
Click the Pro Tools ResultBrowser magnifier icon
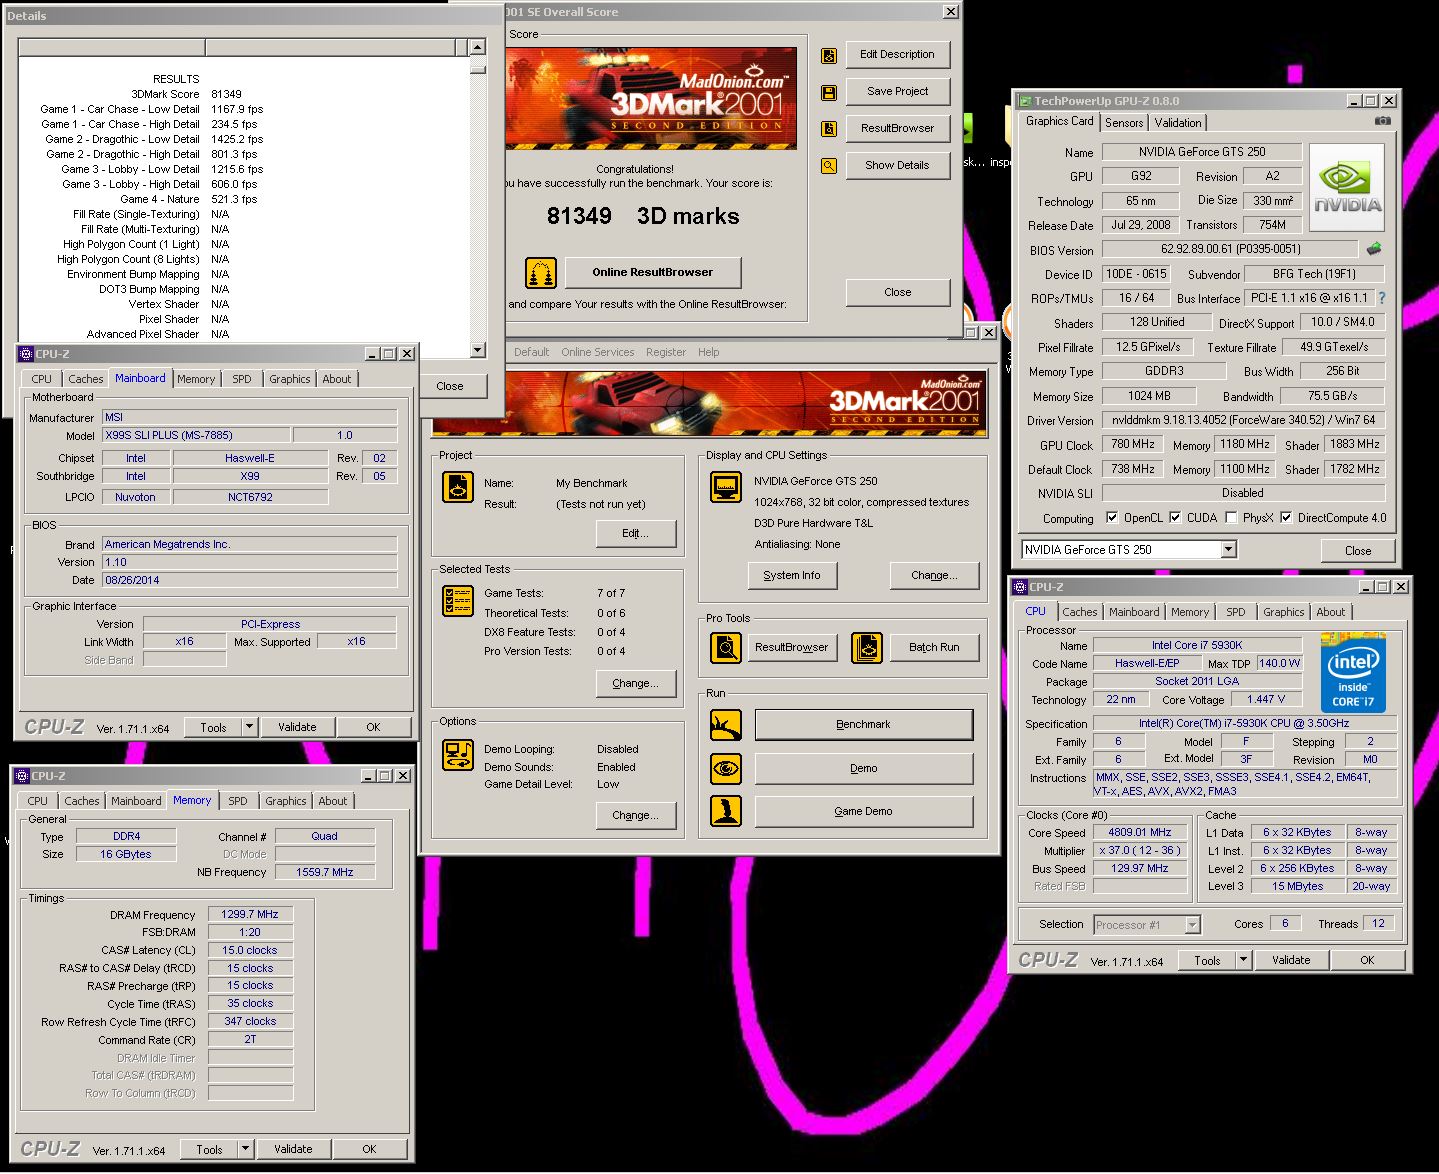tap(726, 648)
